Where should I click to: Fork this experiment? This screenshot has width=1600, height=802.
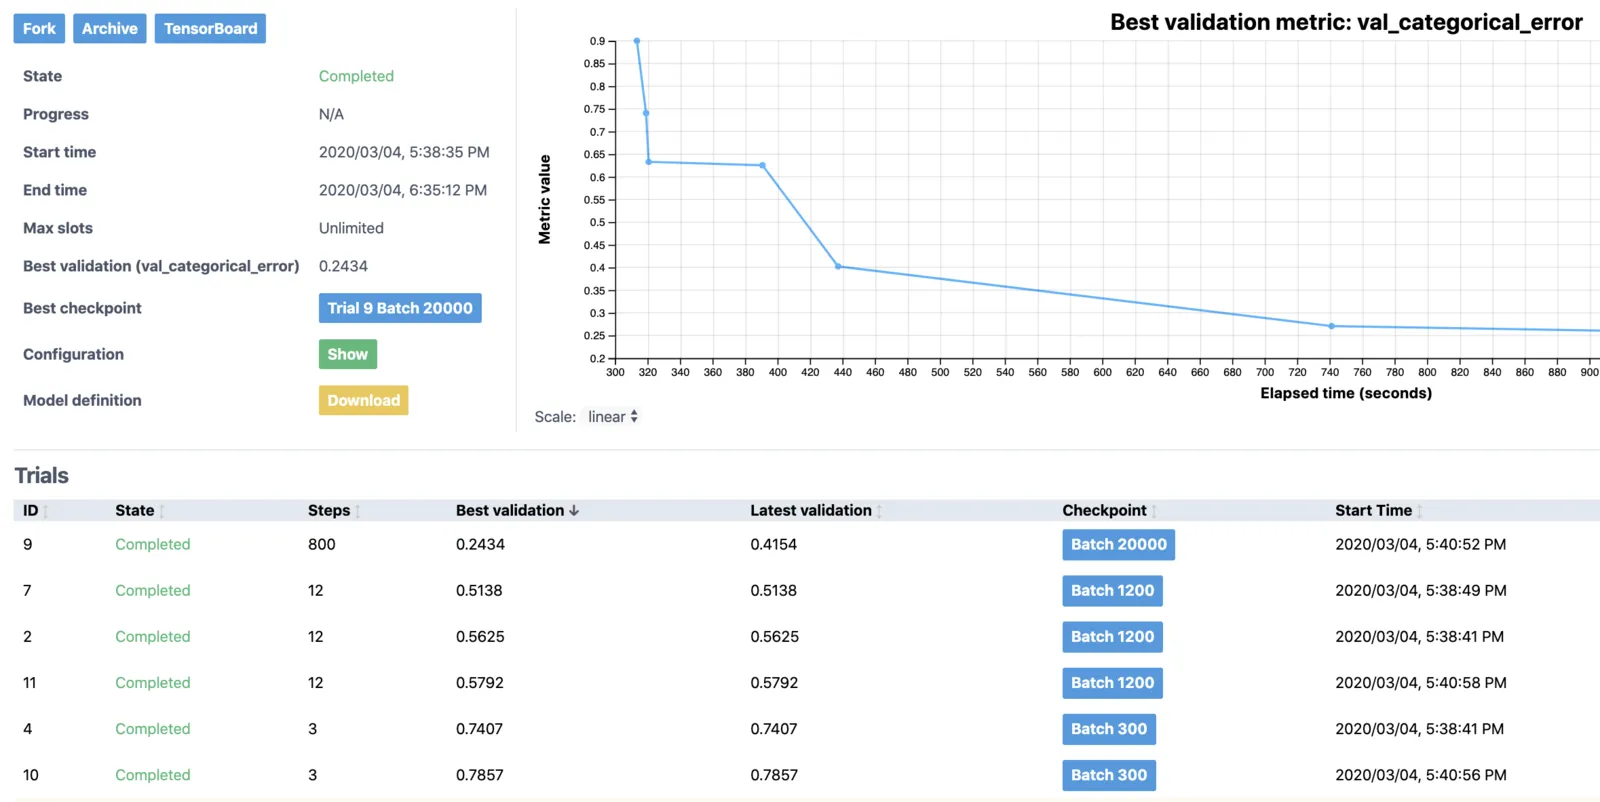[39, 28]
